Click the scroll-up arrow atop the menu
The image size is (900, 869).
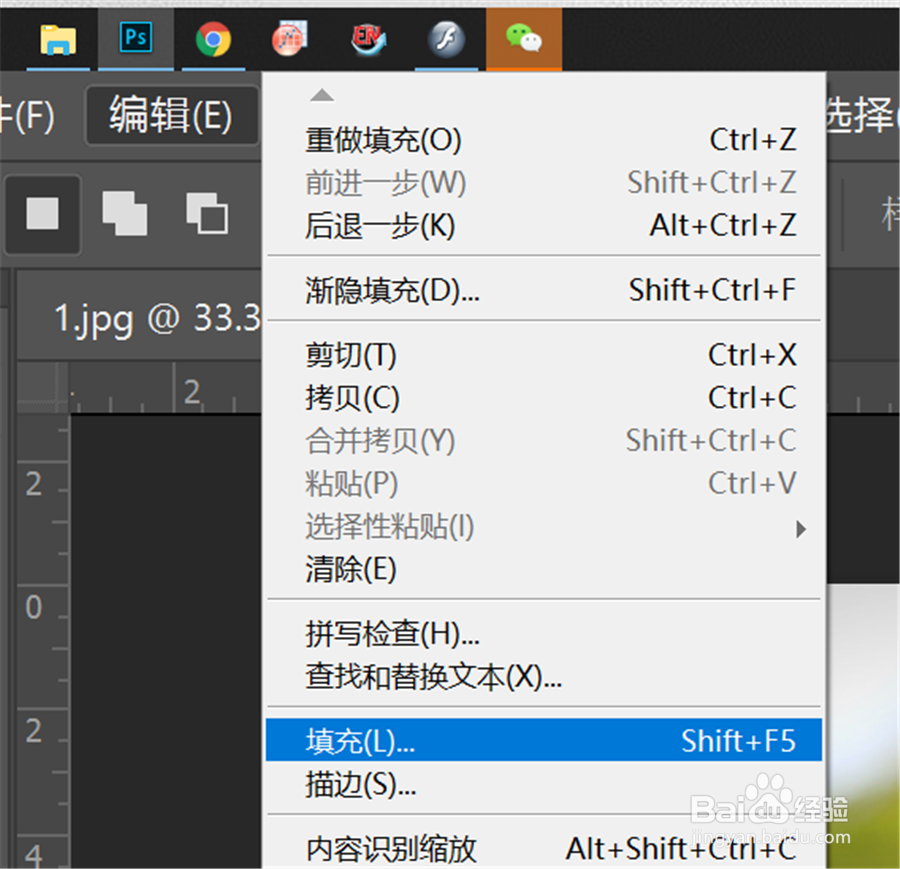[x=321, y=93]
